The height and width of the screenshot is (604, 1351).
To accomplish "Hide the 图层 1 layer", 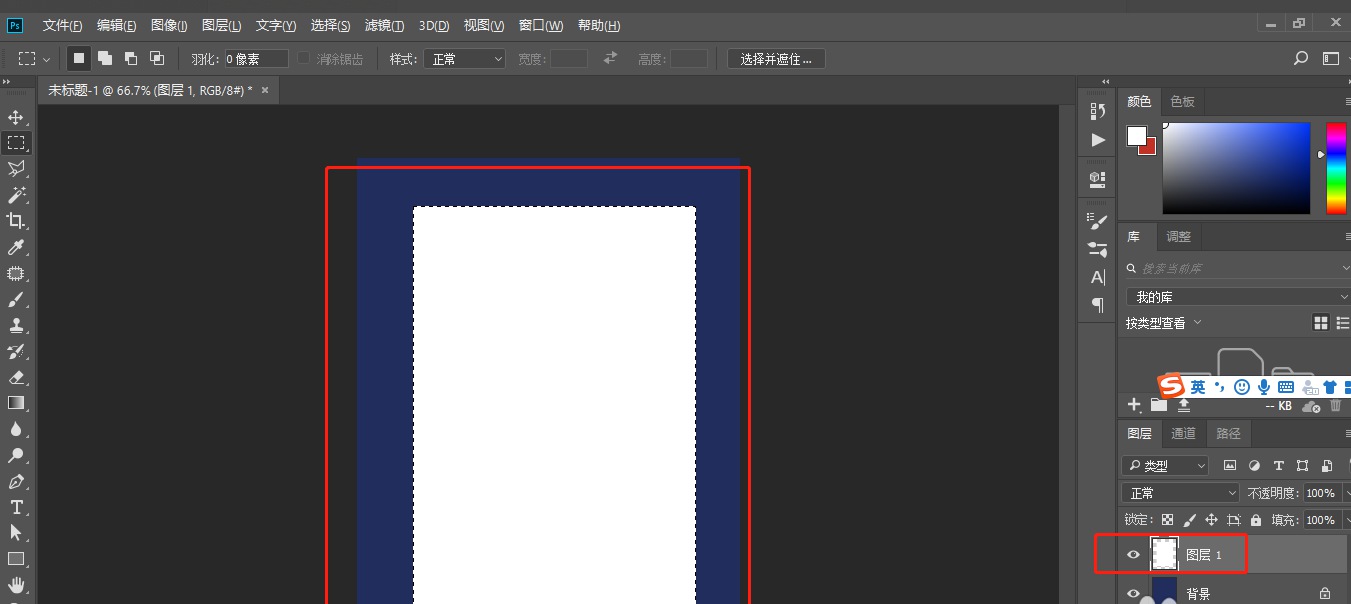I will click(x=1133, y=554).
